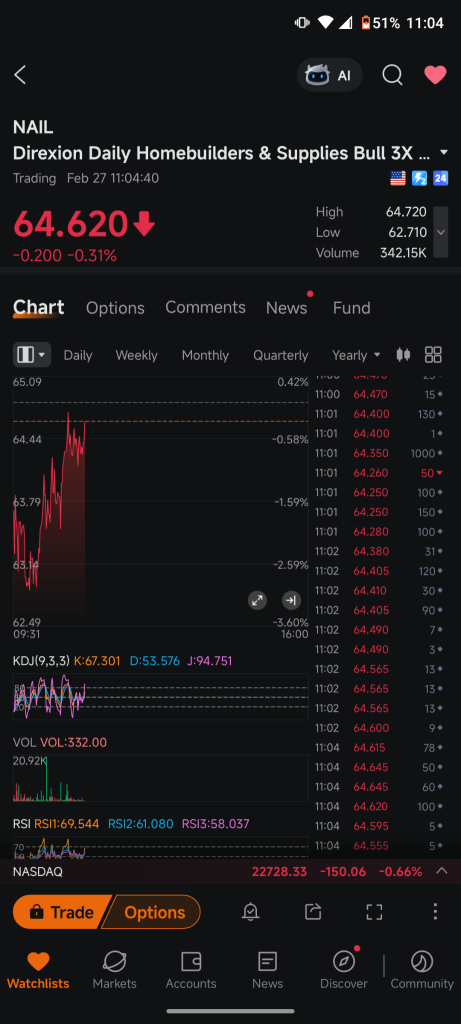Set a price alert with bell icon

(x=250, y=912)
